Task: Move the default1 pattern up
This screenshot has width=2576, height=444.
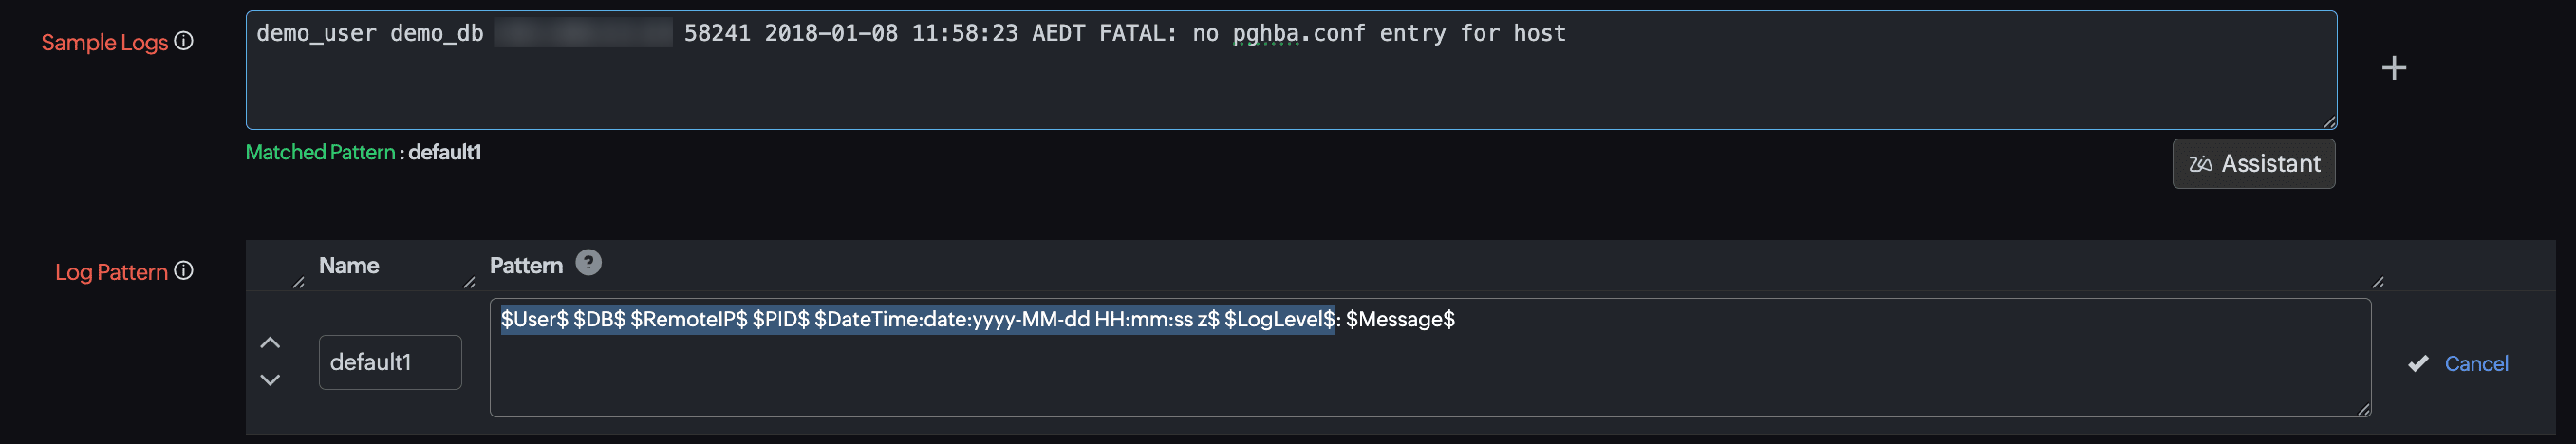Action: [x=270, y=343]
